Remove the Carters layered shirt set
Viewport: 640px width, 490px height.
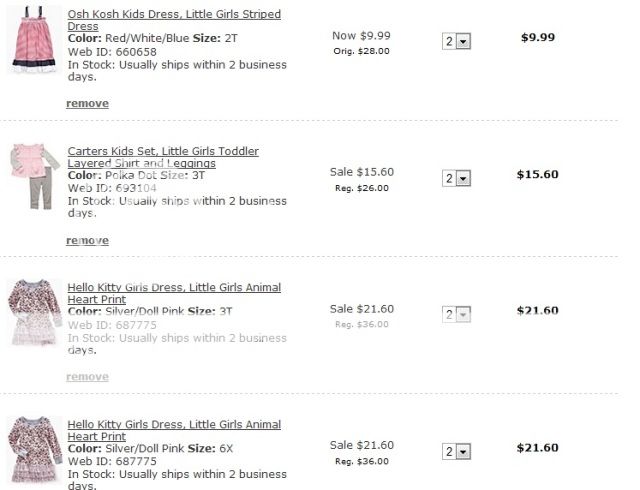pos(87,240)
